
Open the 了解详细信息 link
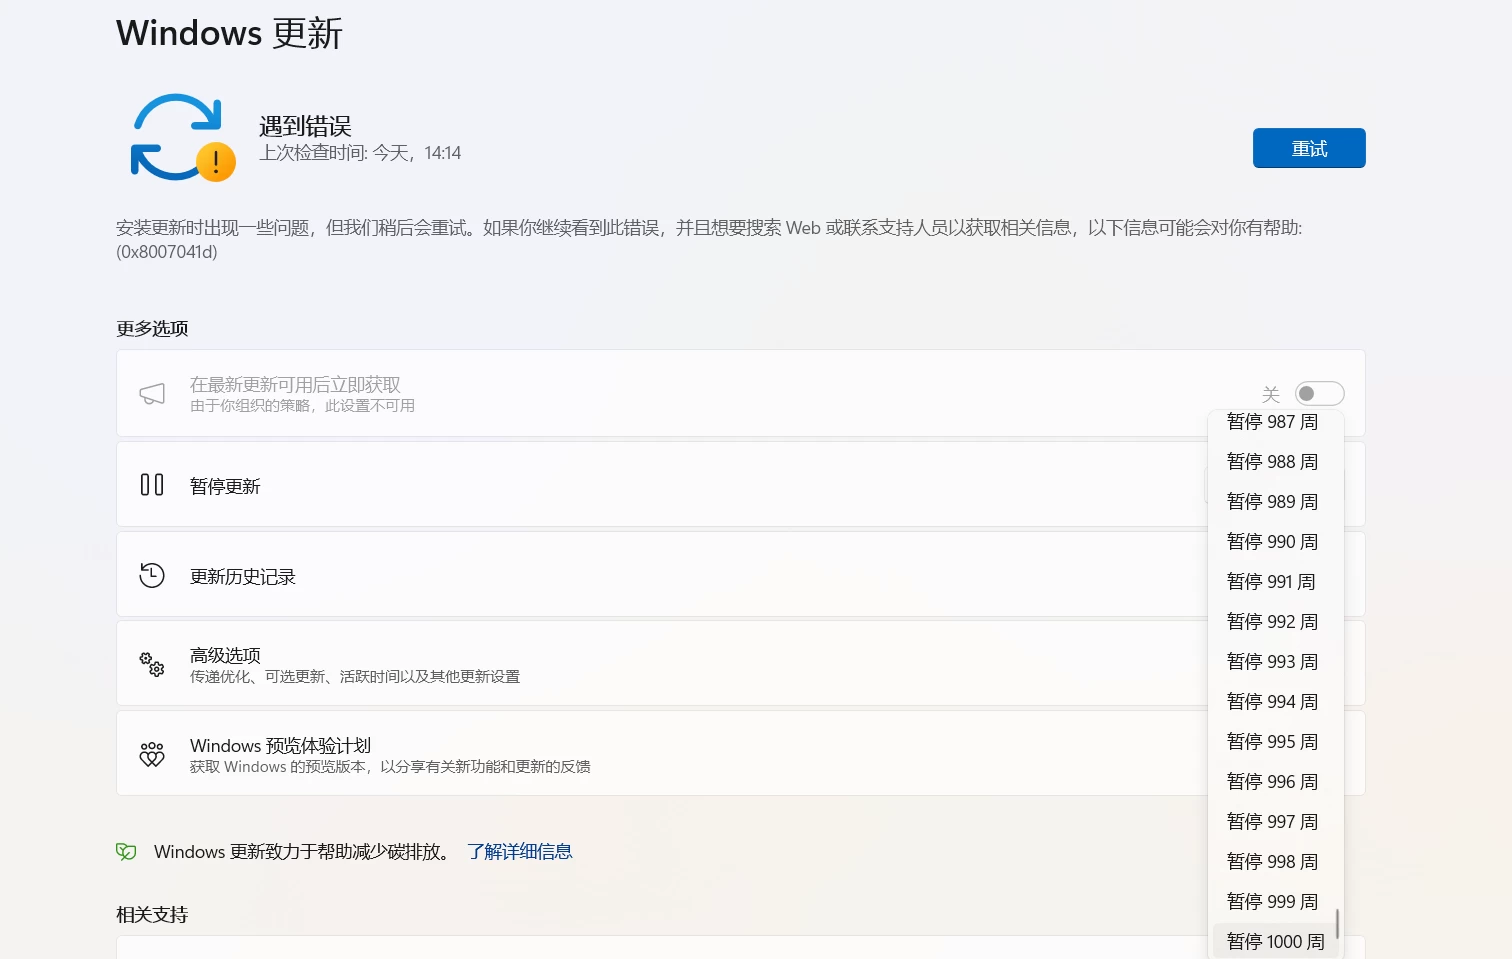[519, 852]
